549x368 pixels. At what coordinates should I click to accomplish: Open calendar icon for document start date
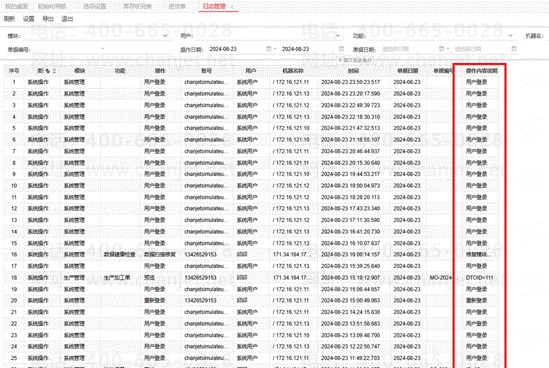[x=441, y=49]
